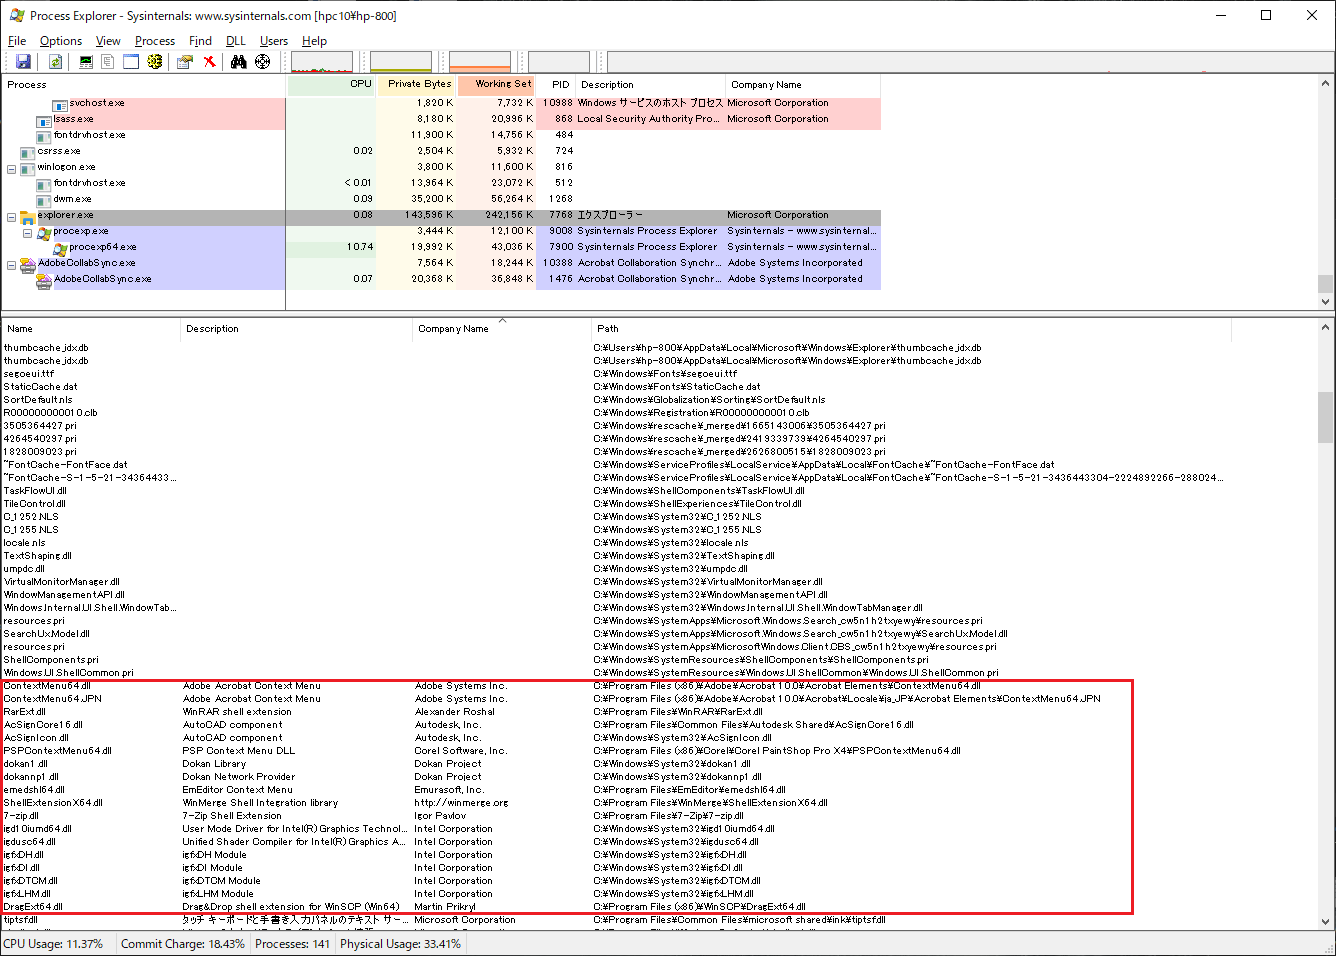Click the DLL/handle view gear icon
Image resolution: width=1336 pixels, height=956 pixels.
pos(155,62)
